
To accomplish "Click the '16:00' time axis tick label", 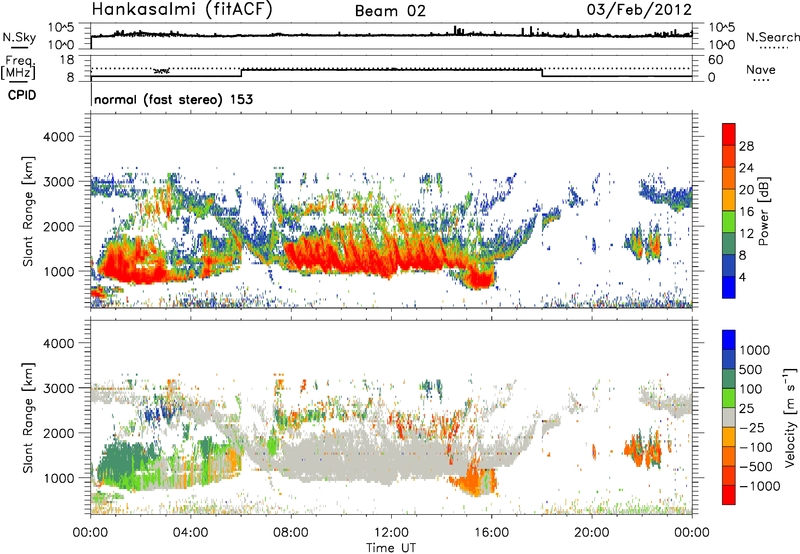I will (x=491, y=533).
